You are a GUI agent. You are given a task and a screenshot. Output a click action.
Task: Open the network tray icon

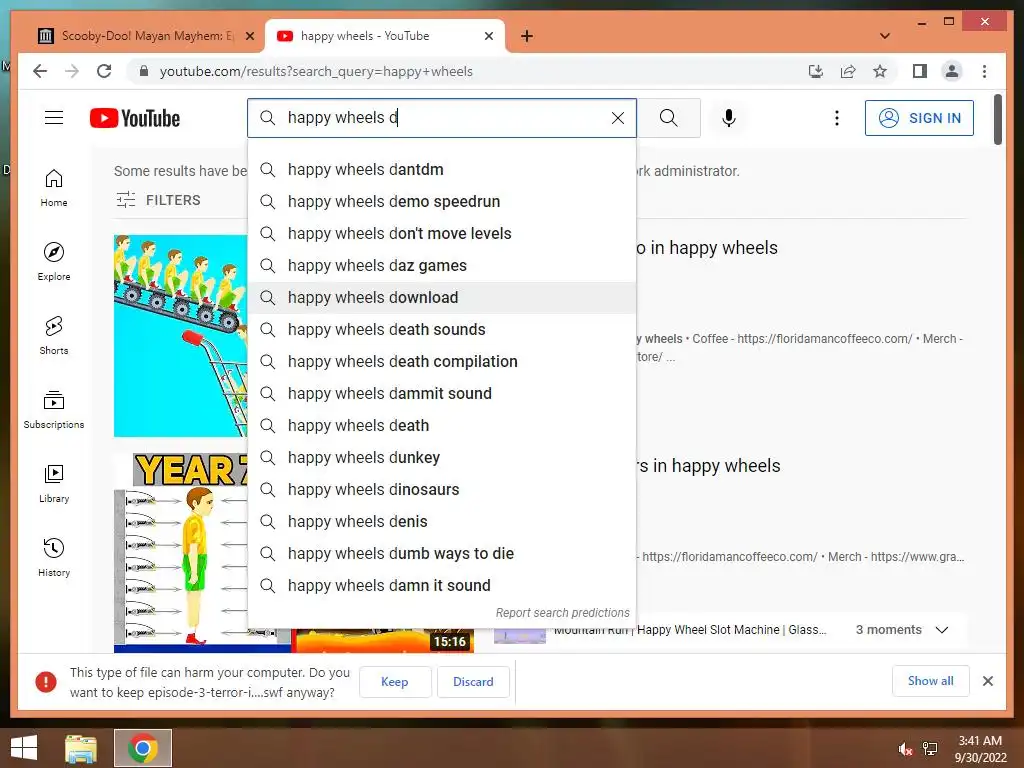[930, 749]
